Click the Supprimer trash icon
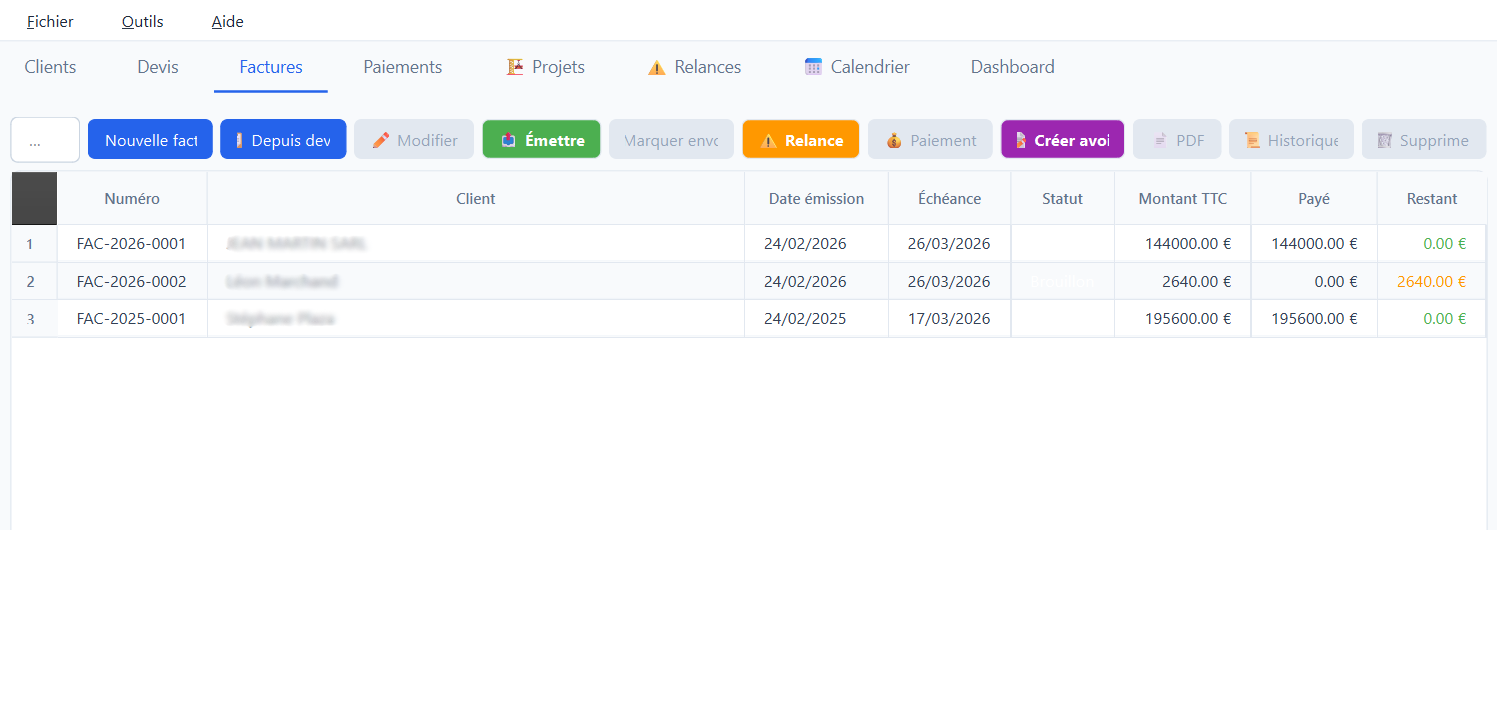This screenshot has width=1497, height=708. 1384,140
